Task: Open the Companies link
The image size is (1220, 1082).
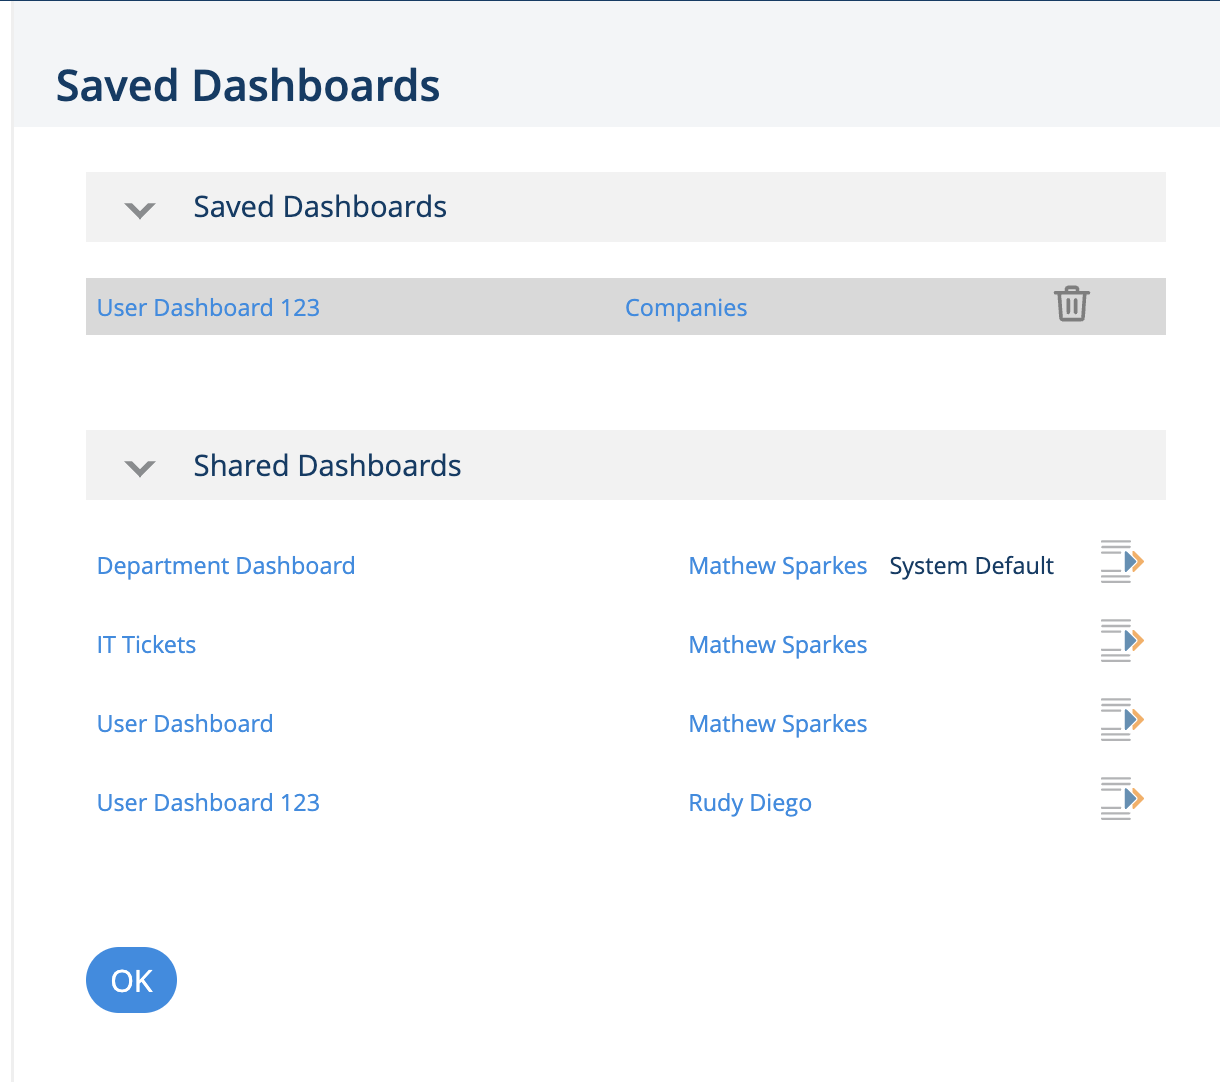Action: point(686,308)
